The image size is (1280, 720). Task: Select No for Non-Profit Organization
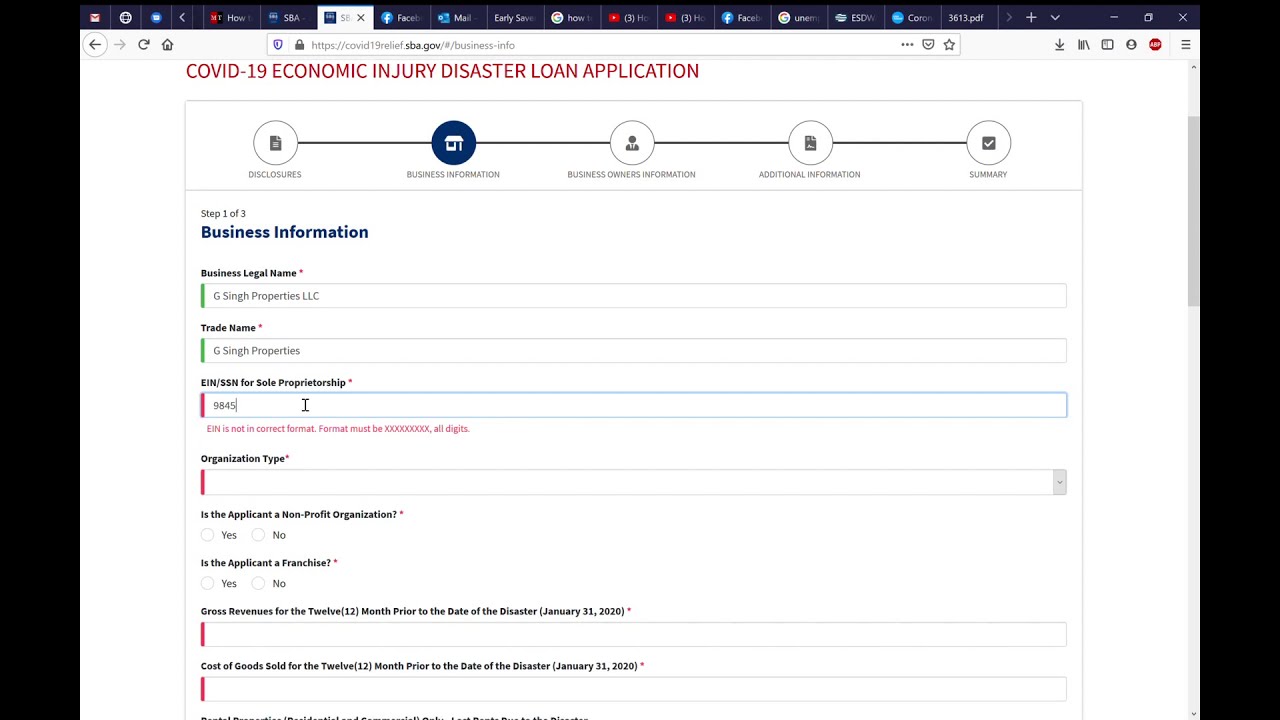259,535
